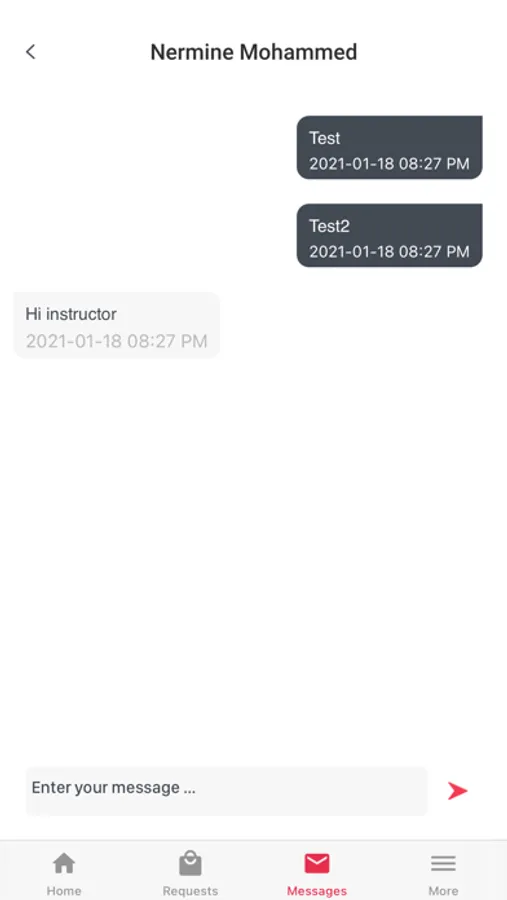Tap the Nermine Mohammed chat title

tap(253, 52)
